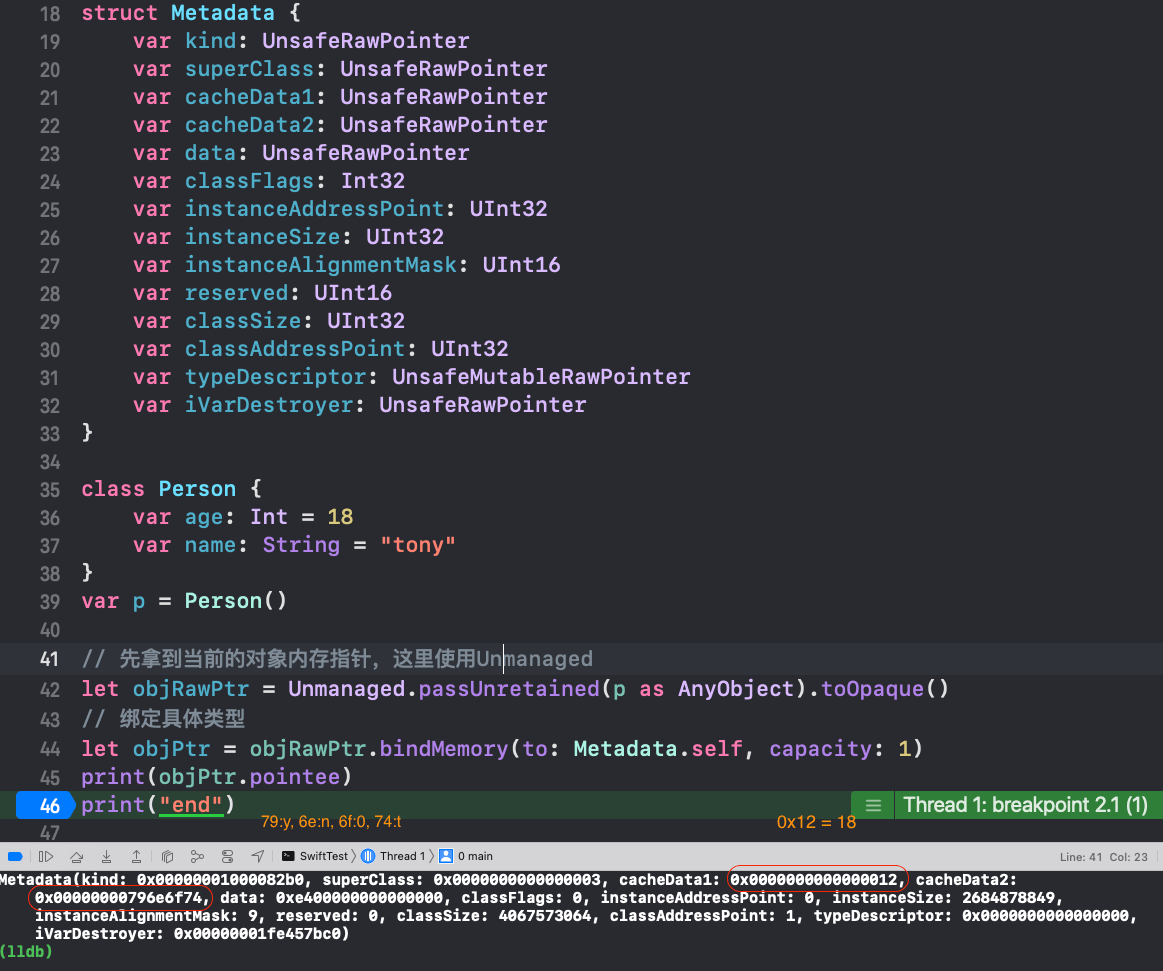Click the Simulate Location arrow icon

pos(257,856)
